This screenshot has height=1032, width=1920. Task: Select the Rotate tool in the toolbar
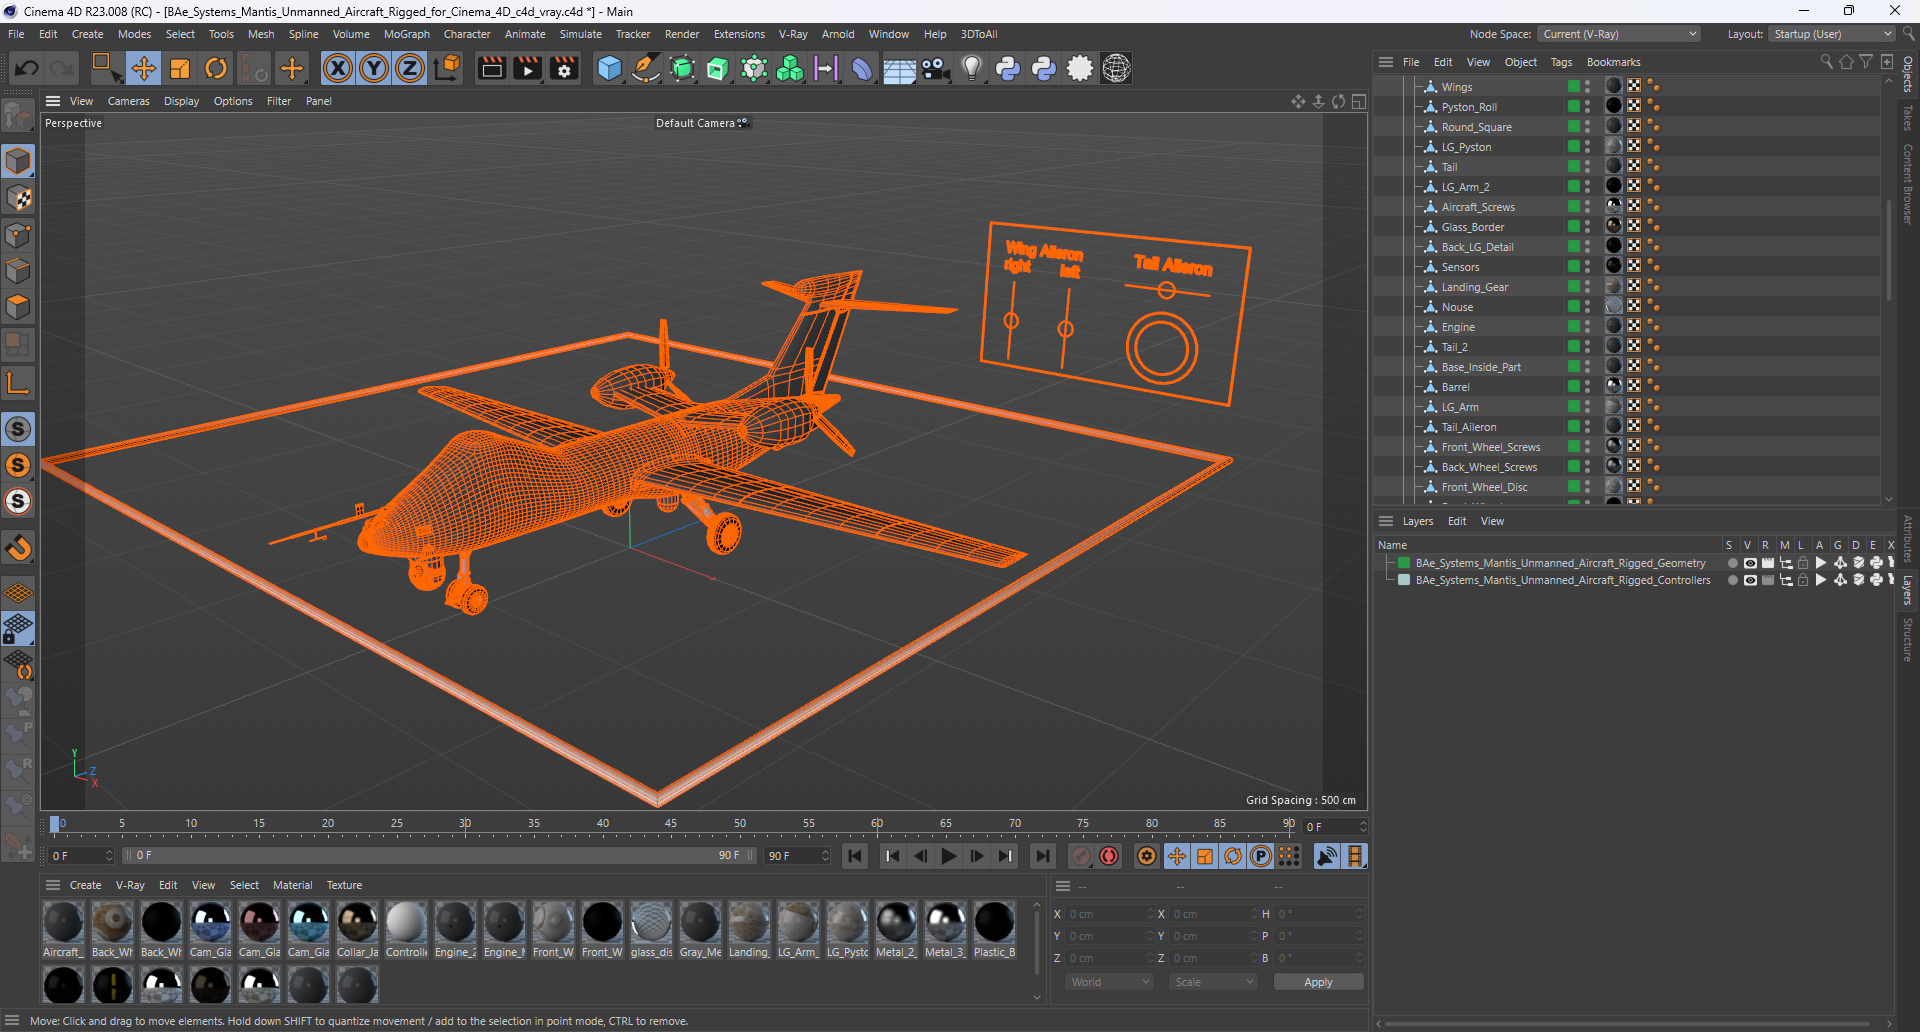click(216, 68)
